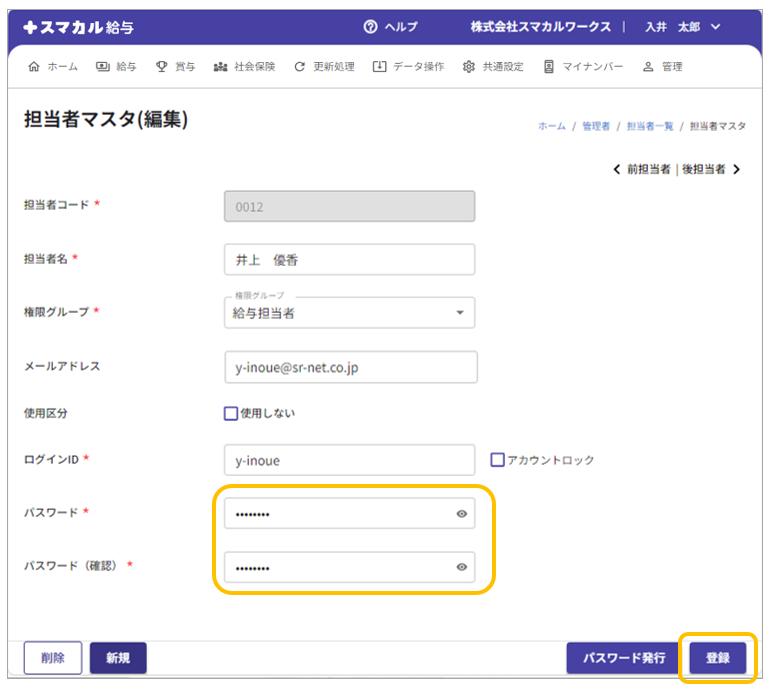The width and height of the screenshot is (772, 689).
Task: Open the マイナンバー menu
Action: coord(583,67)
